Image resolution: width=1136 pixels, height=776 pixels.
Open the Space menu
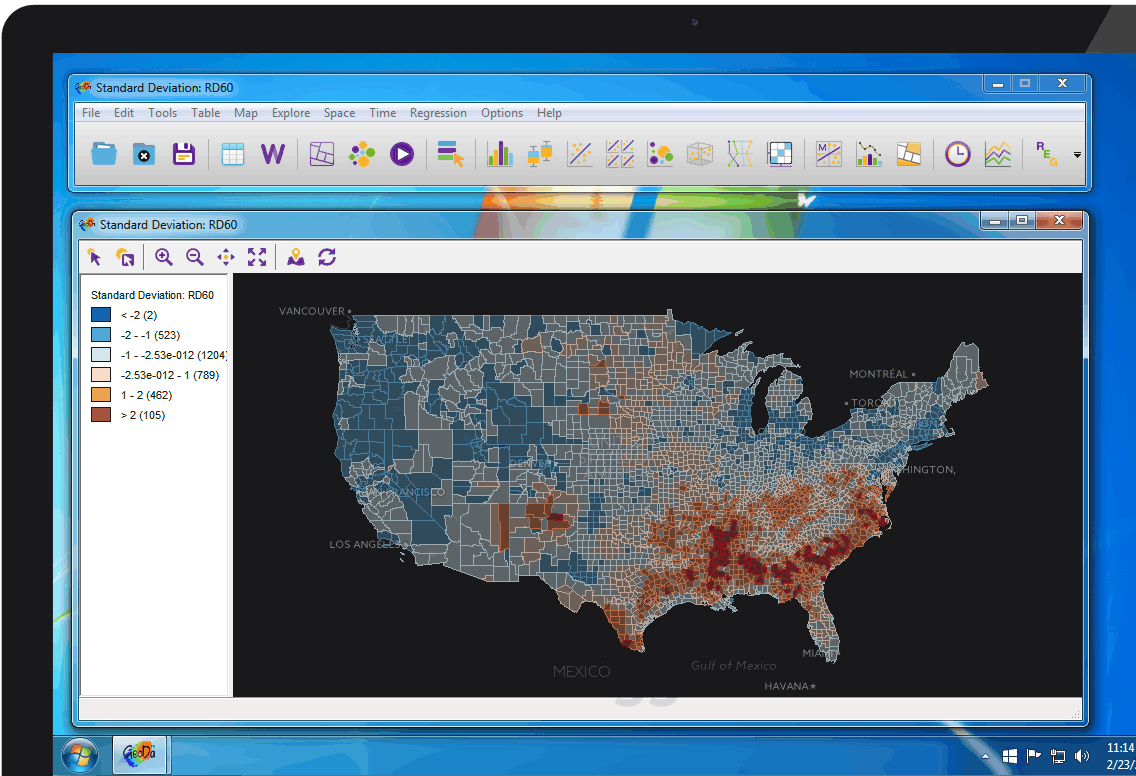tap(339, 113)
